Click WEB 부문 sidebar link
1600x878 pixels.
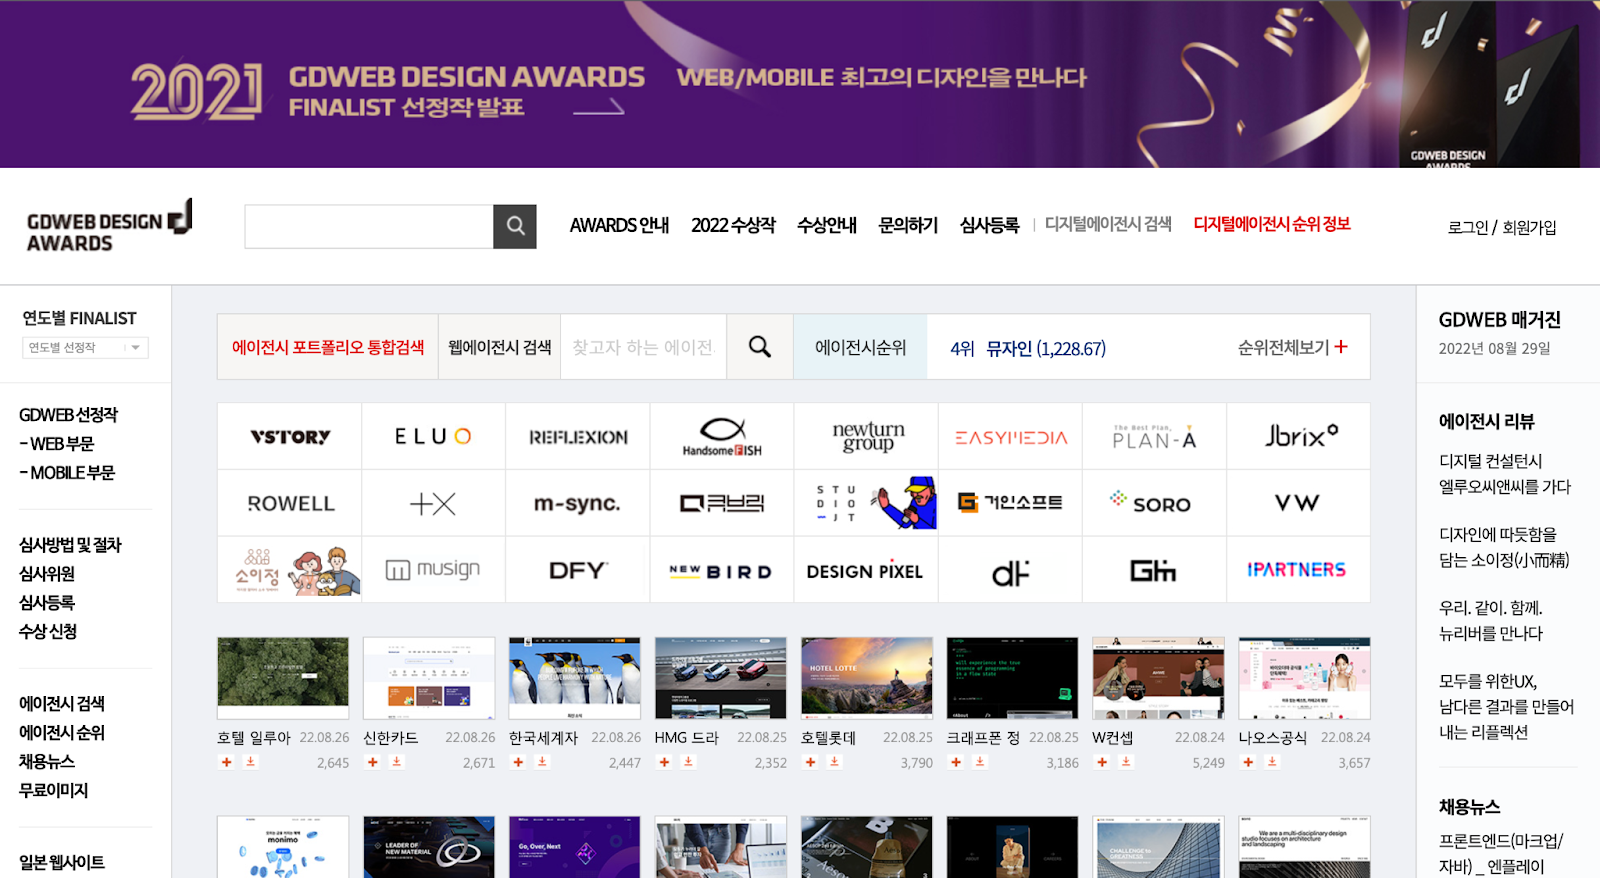pyautogui.click(x=57, y=443)
